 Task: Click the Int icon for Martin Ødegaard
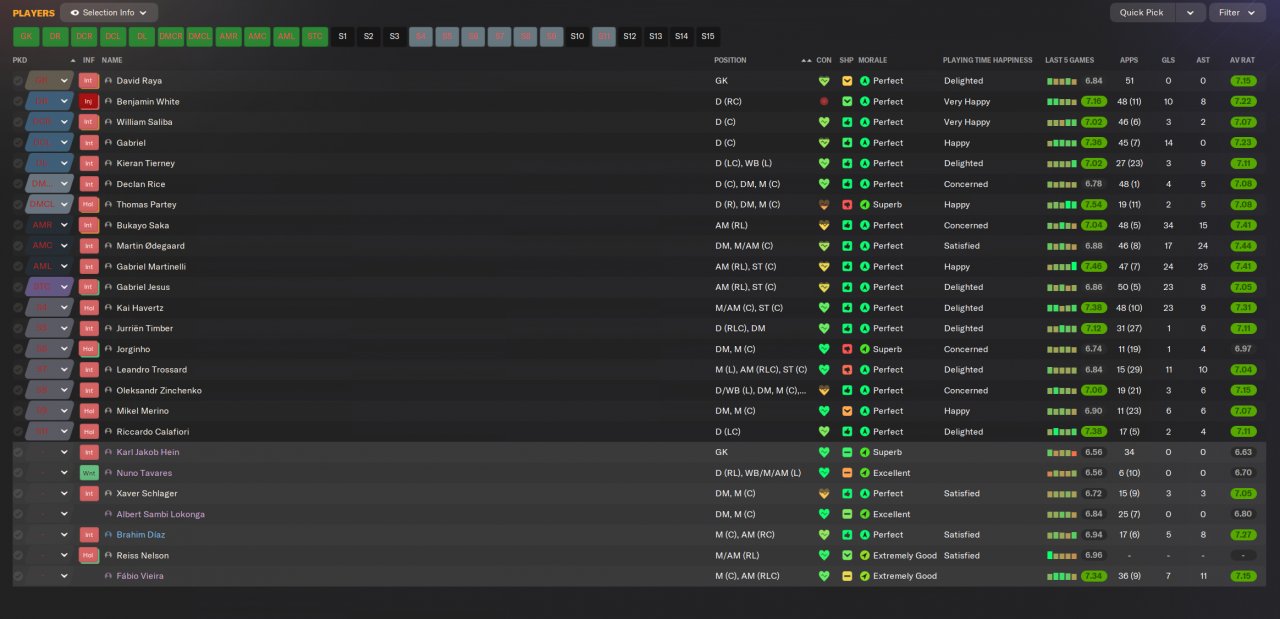coord(88,246)
